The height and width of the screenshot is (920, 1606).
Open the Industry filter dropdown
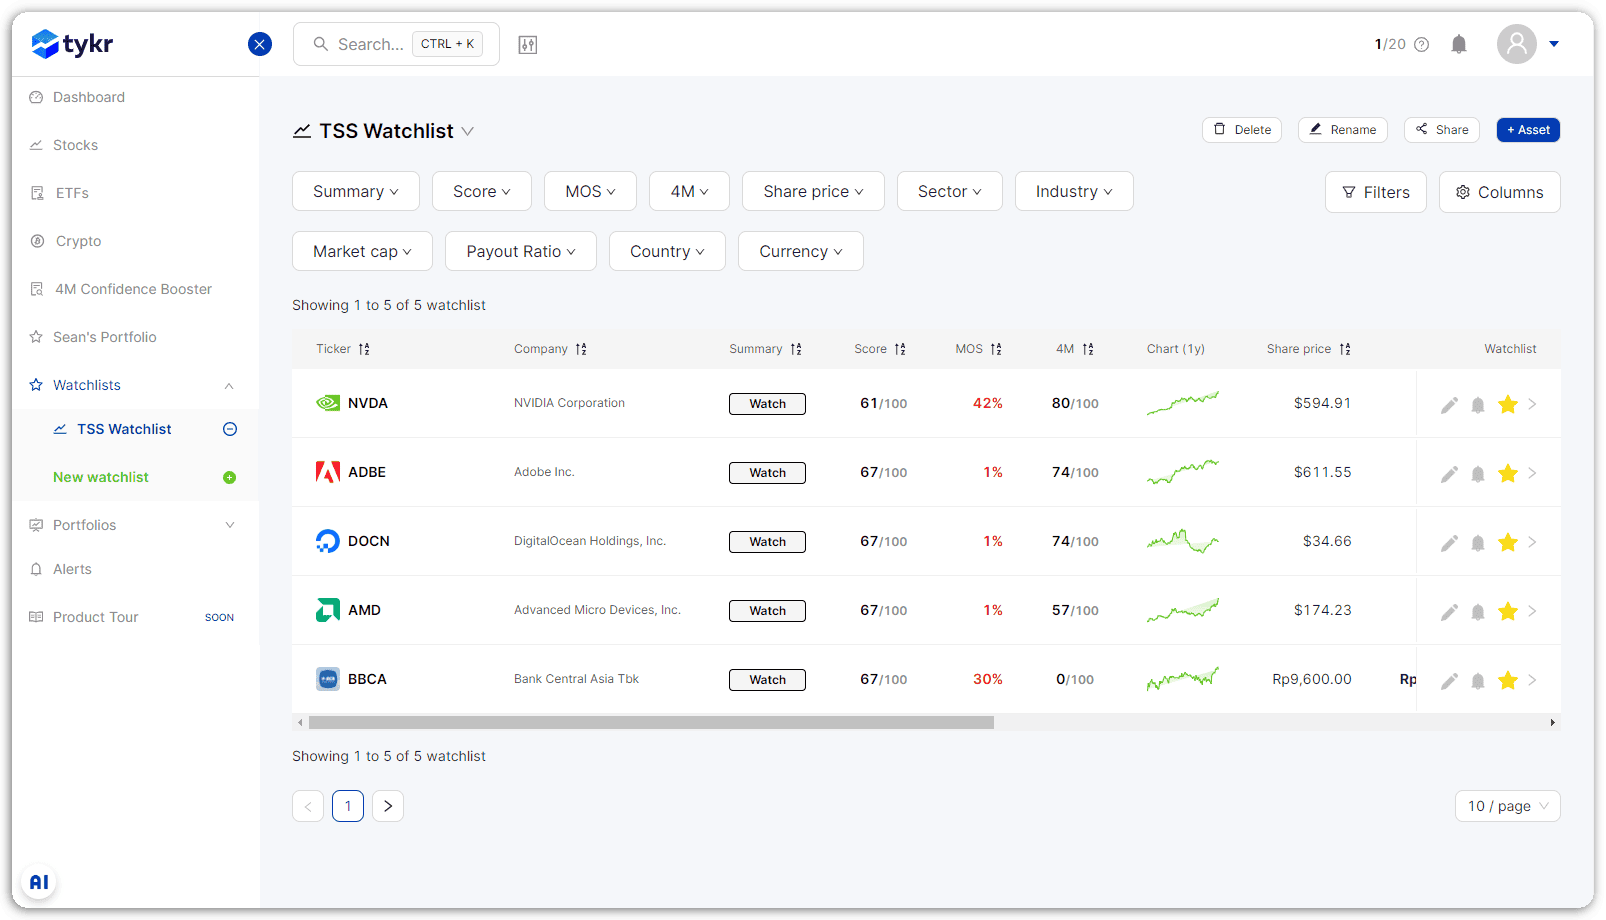[1074, 191]
